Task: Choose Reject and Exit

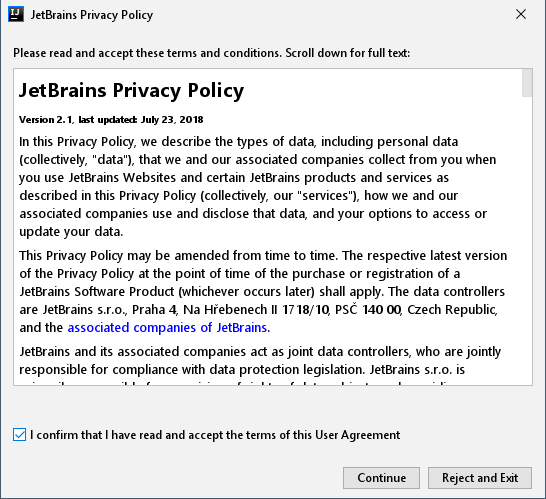Action: pyautogui.click(x=480, y=478)
